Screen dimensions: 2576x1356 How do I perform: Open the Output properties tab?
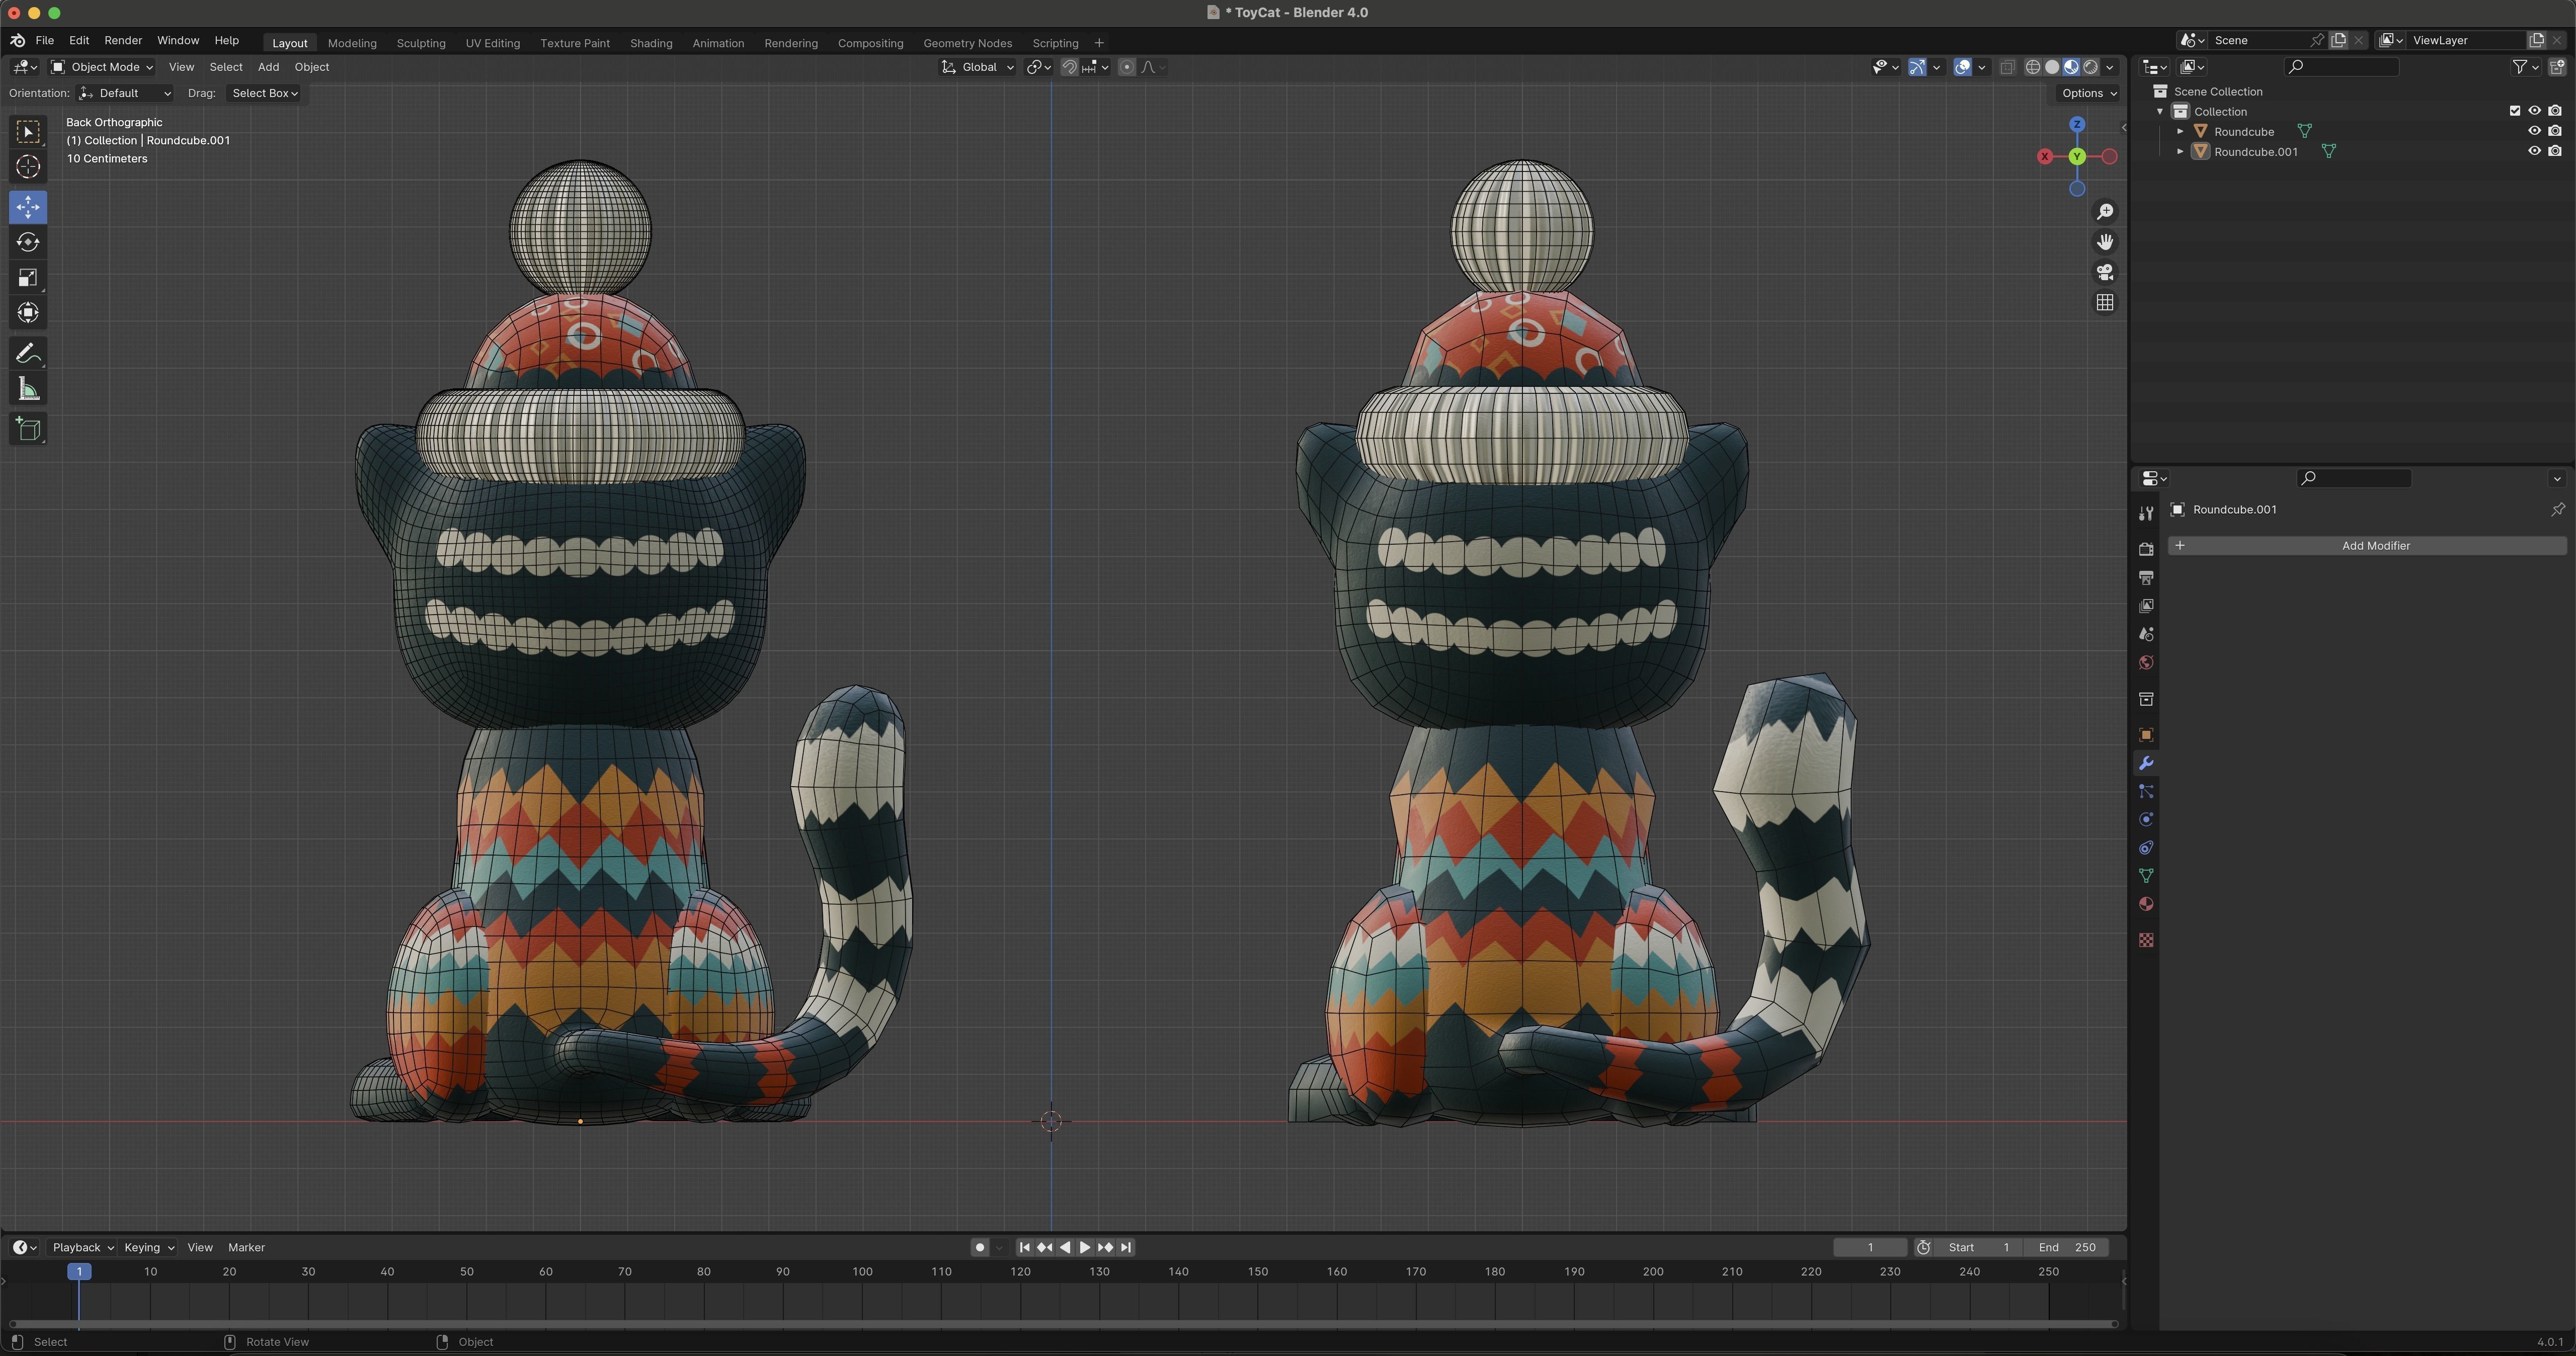click(x=2146, y=577)
